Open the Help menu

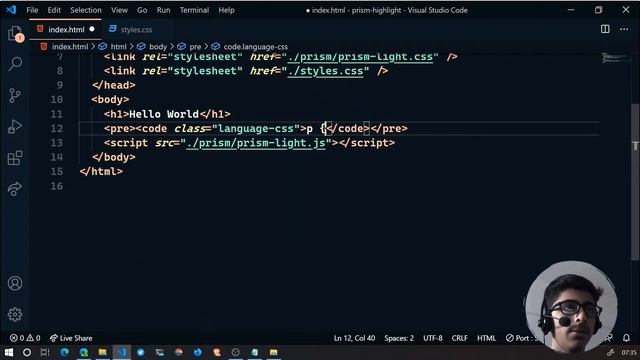pos(226,10)
